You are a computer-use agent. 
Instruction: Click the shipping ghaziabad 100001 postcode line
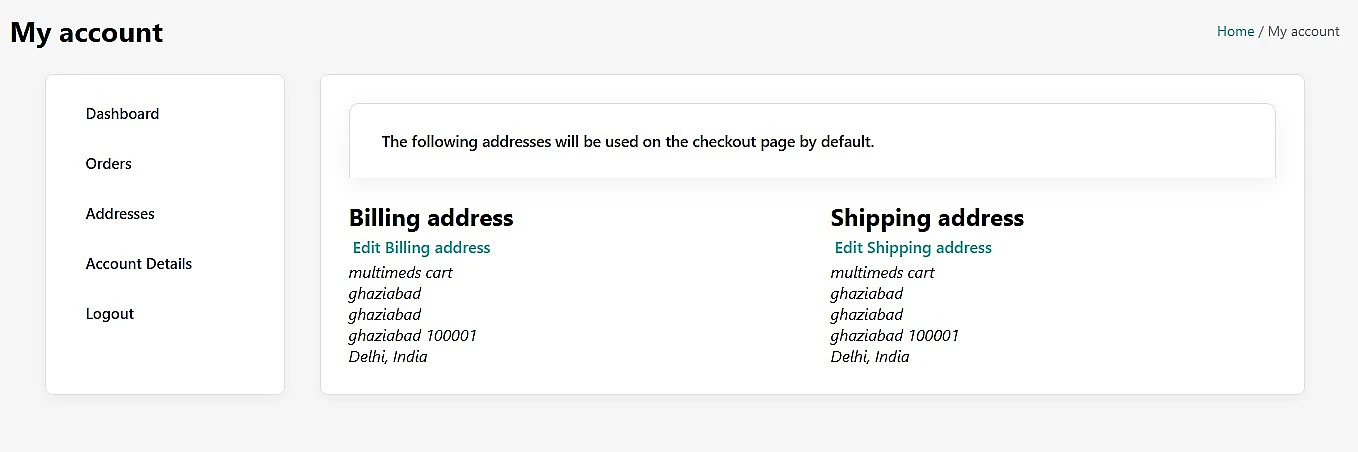coord(894,336)
